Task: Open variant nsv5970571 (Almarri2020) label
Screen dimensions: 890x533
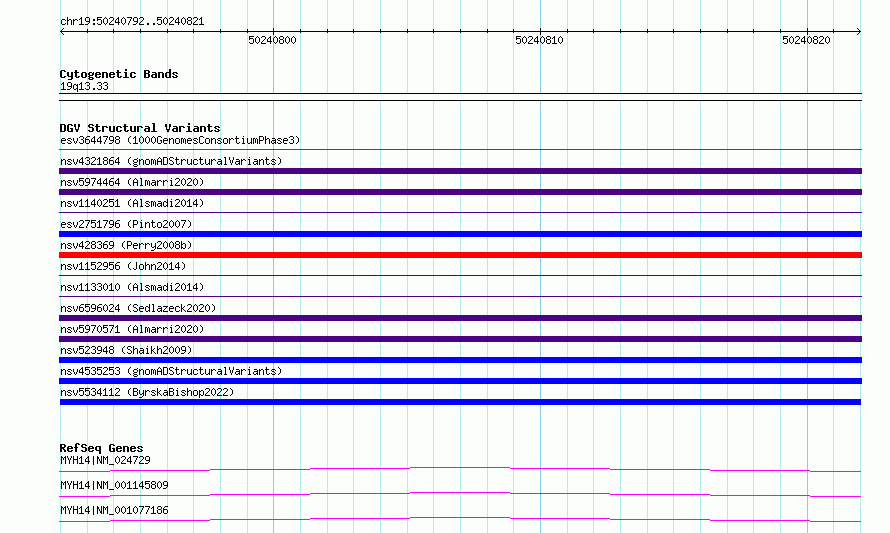Action: point(132,329)
